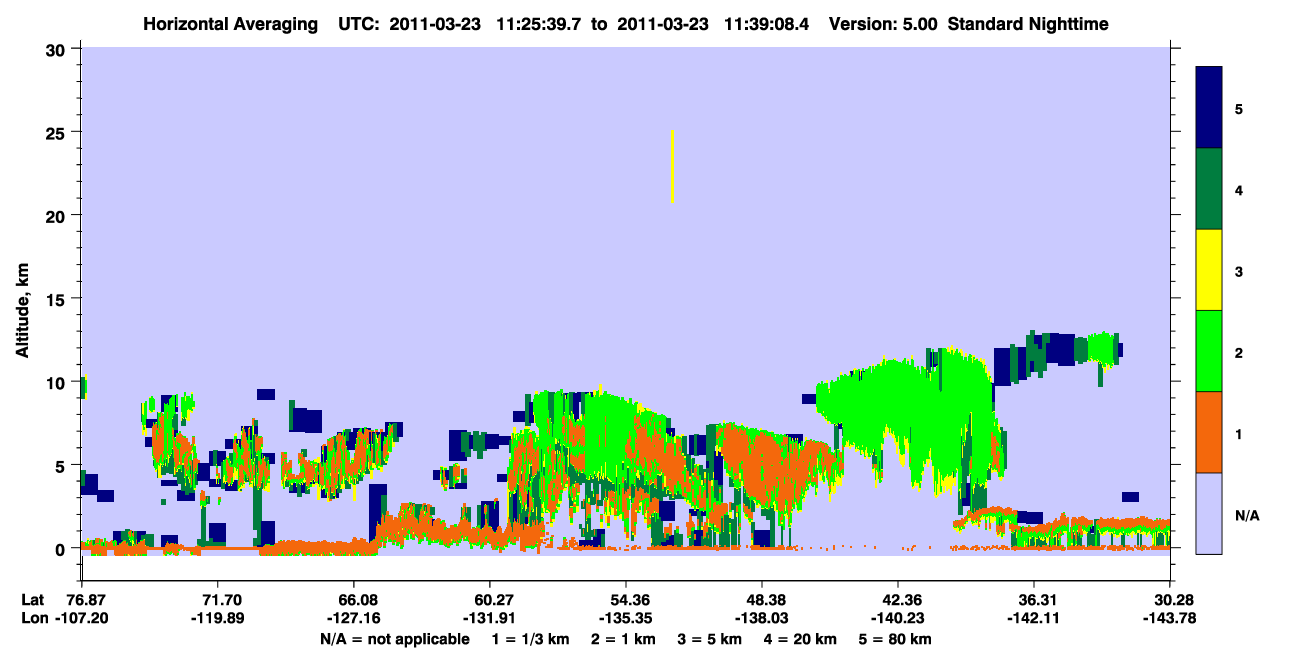Click the bright green color bar segment labeled 2
This screenshot has width=1300, height=667.
point(1209,351)
